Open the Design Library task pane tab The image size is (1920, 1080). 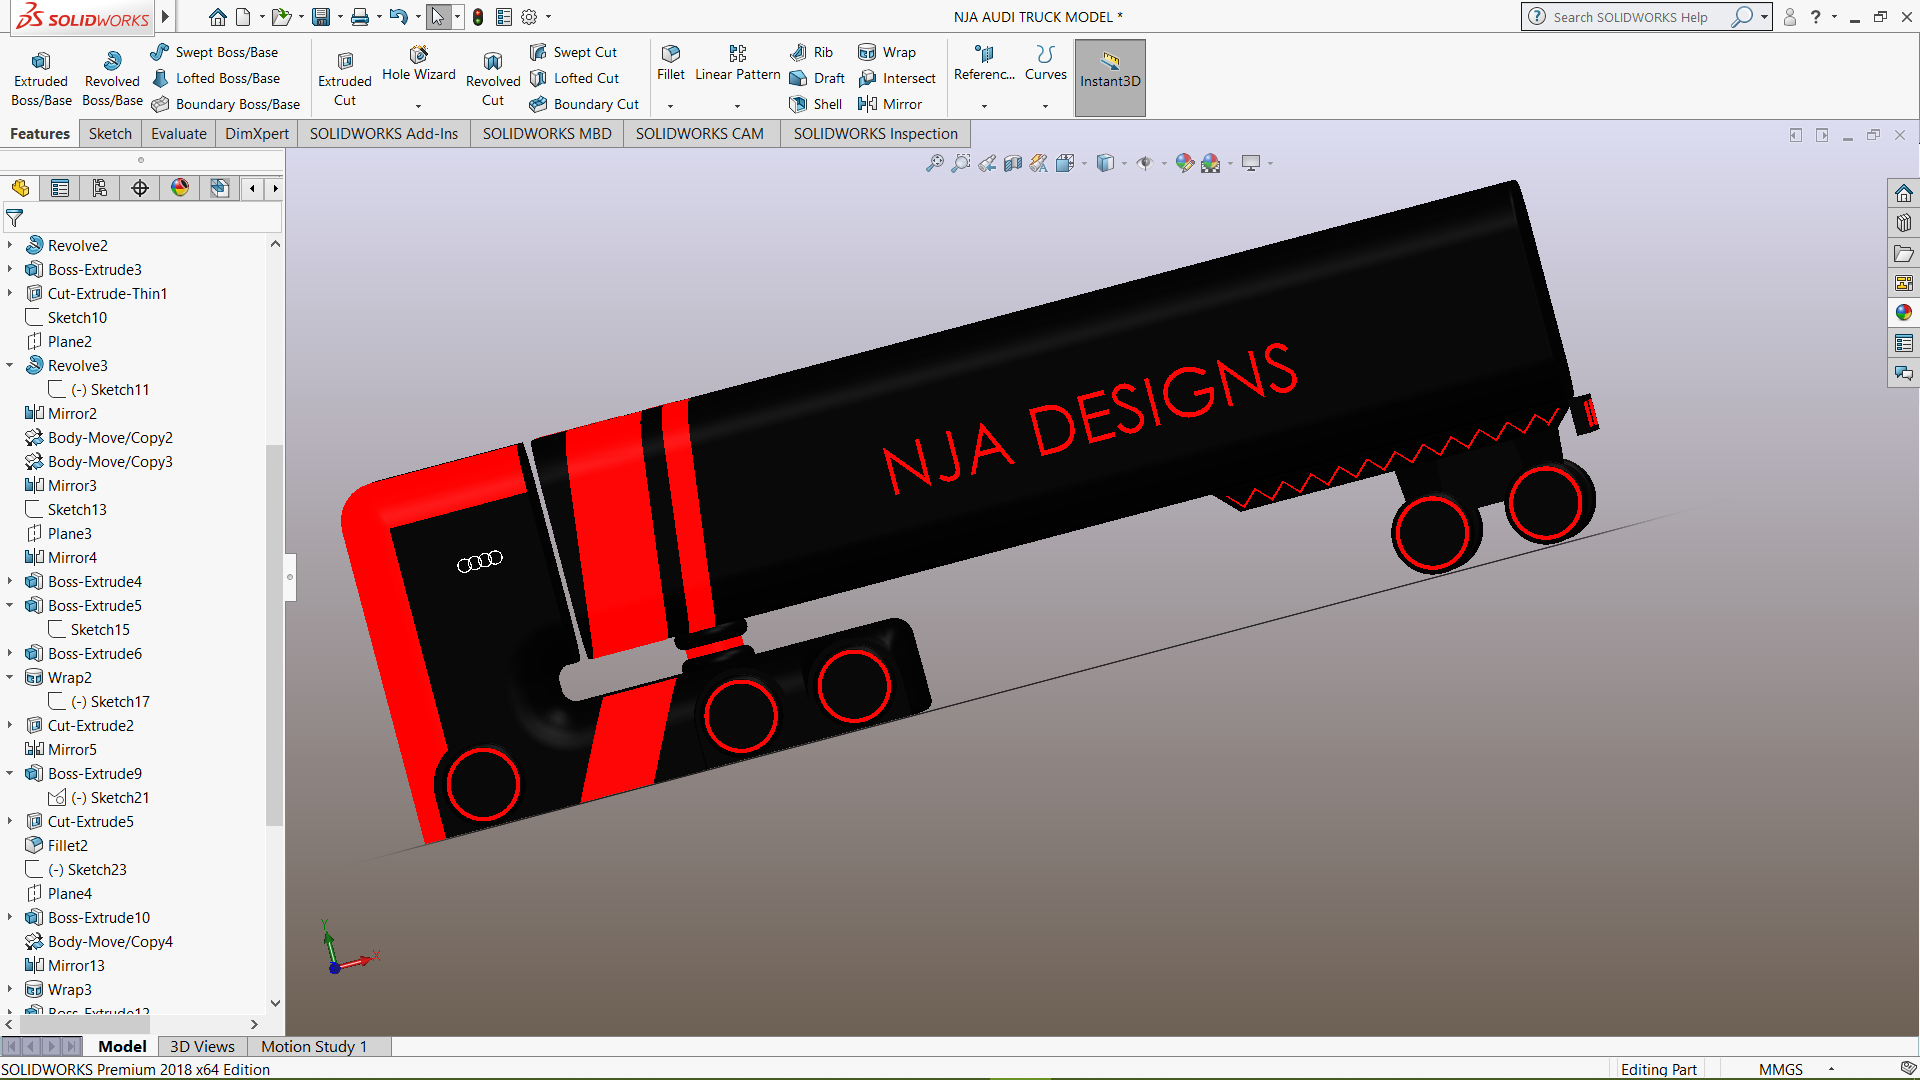coord(1904,223)
